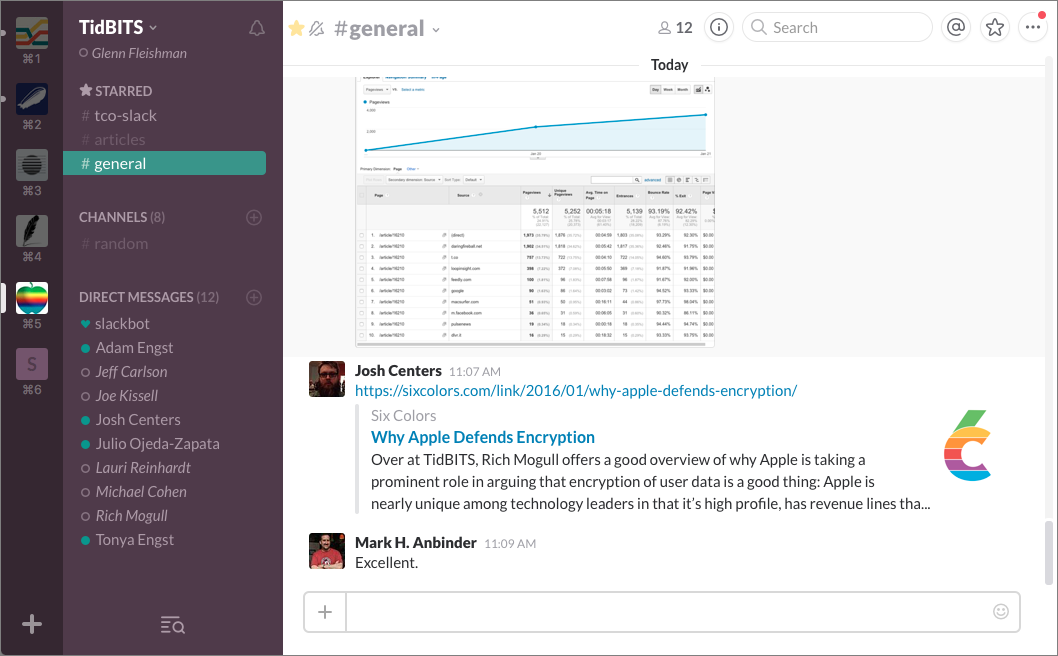Image resolution: width=1058 pixels, height=656 pixels.
Task: Show starred items with the star icon
Action: [x=995, y=27]
